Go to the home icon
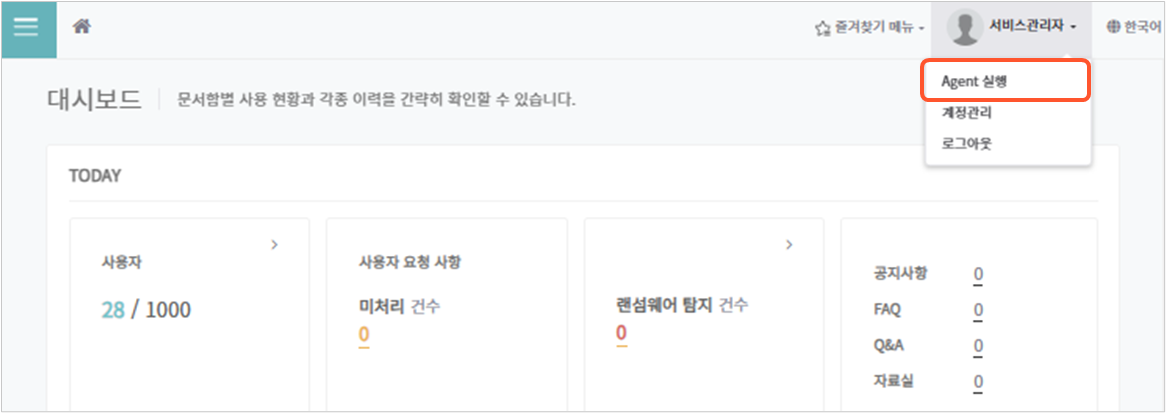This screenshot has height=413, width=1166. coord(81,27)
